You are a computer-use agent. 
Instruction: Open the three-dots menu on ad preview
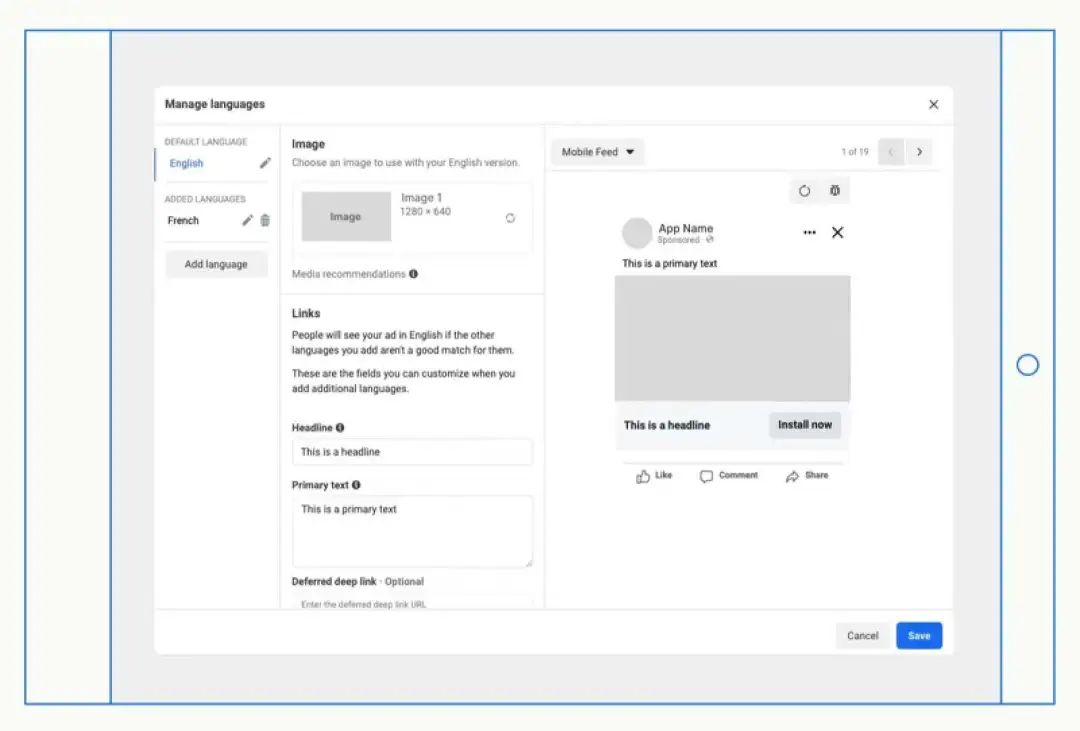(x=809, y=233)
